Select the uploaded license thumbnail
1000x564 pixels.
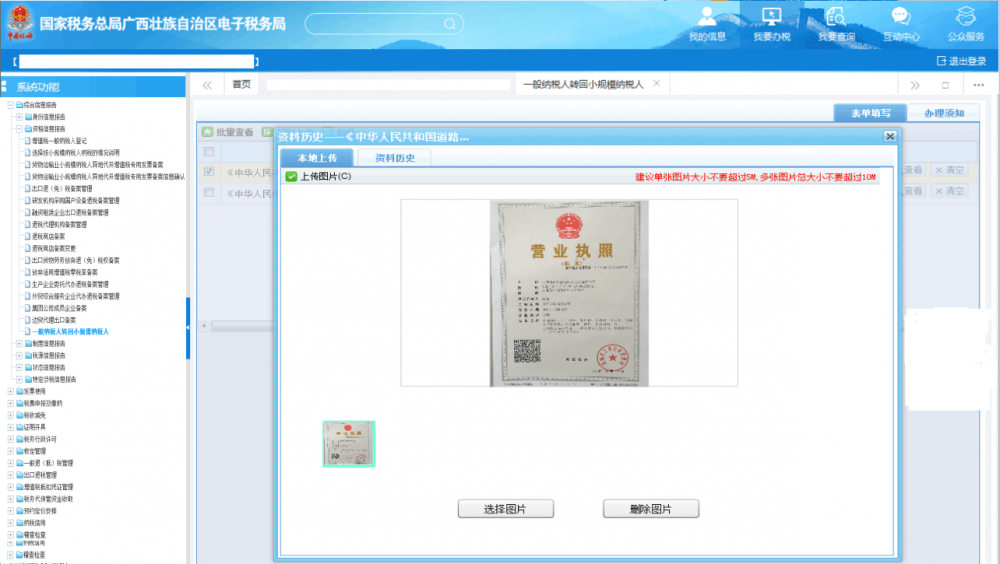pyautogui.click(x=349, y=444)
